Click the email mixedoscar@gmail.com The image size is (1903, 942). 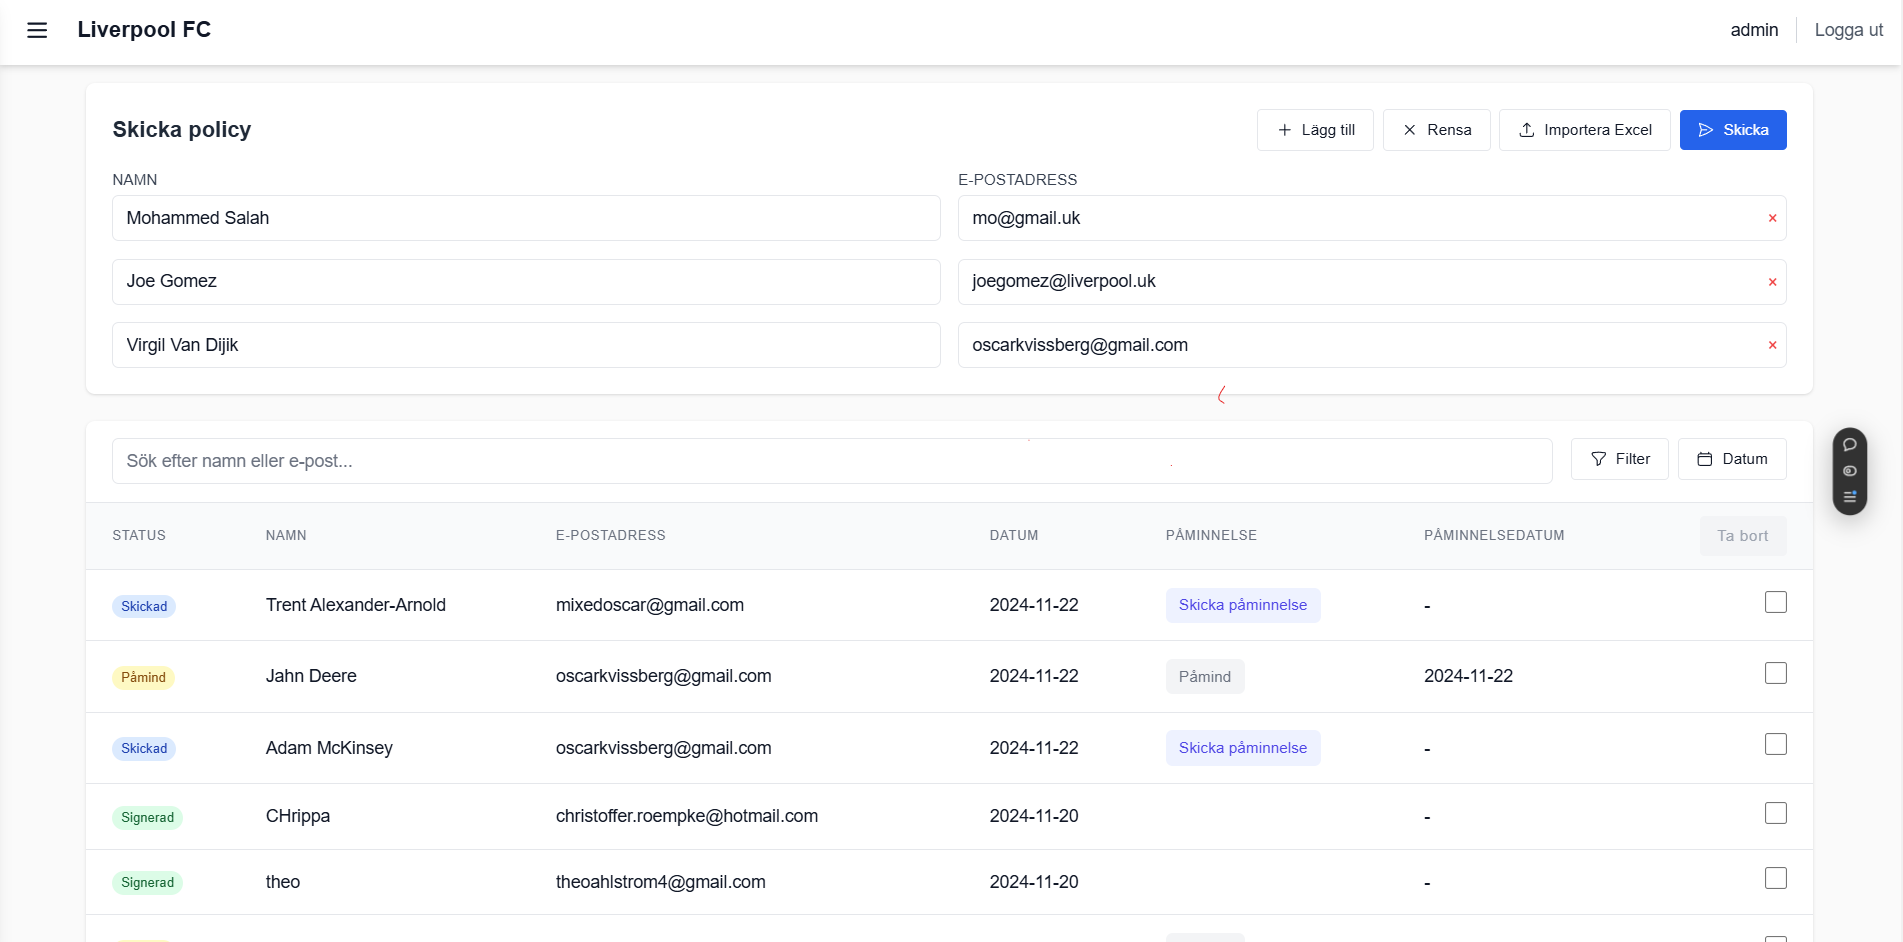point(650,605)
